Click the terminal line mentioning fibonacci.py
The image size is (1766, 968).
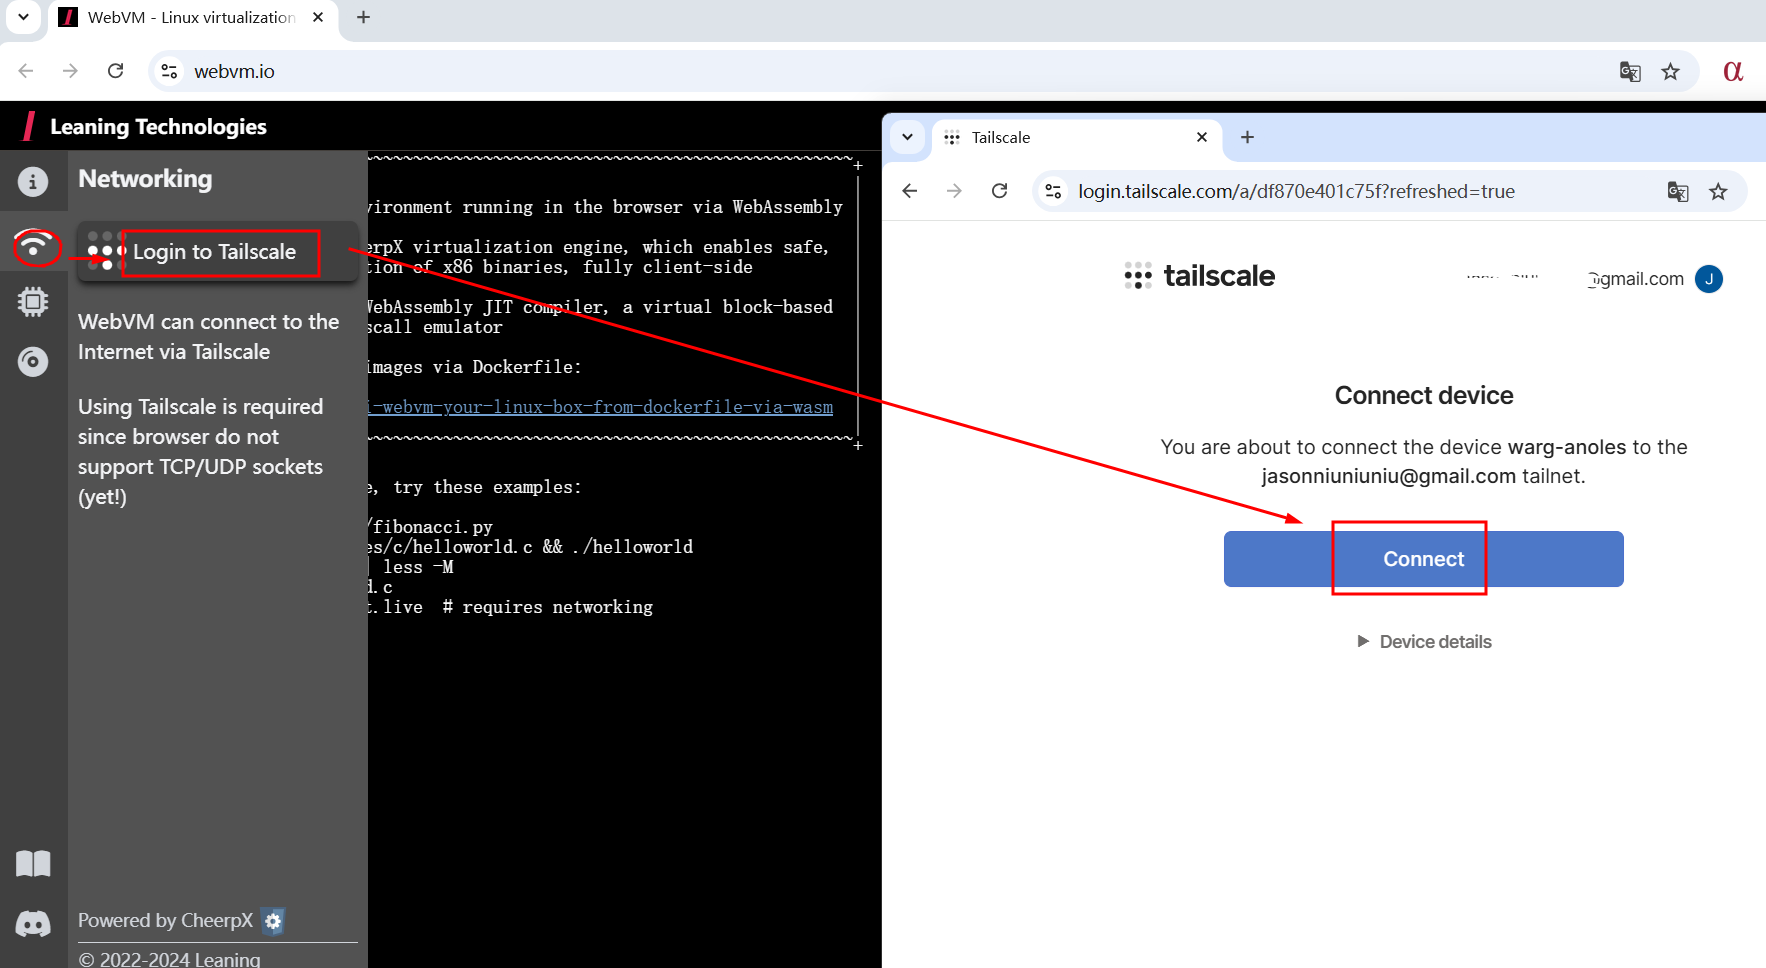coord(431,527)
